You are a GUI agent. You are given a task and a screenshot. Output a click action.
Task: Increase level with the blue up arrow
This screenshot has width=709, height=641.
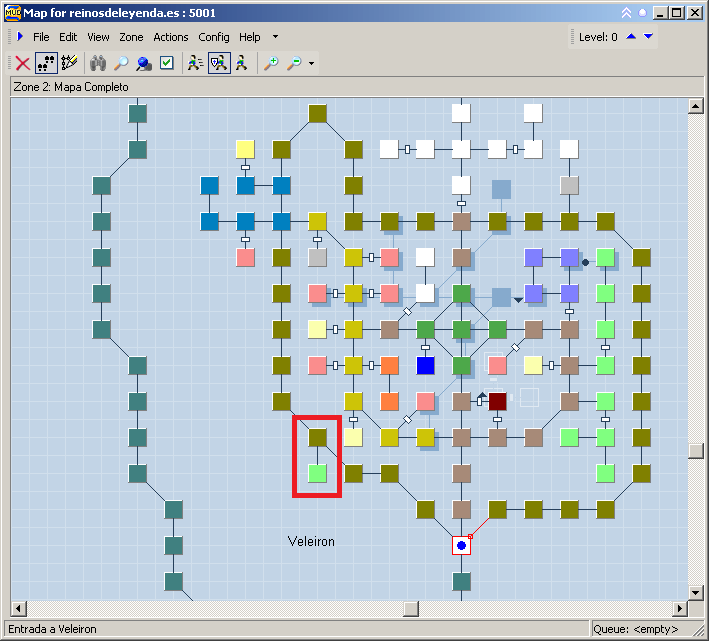tap(631, 37)
